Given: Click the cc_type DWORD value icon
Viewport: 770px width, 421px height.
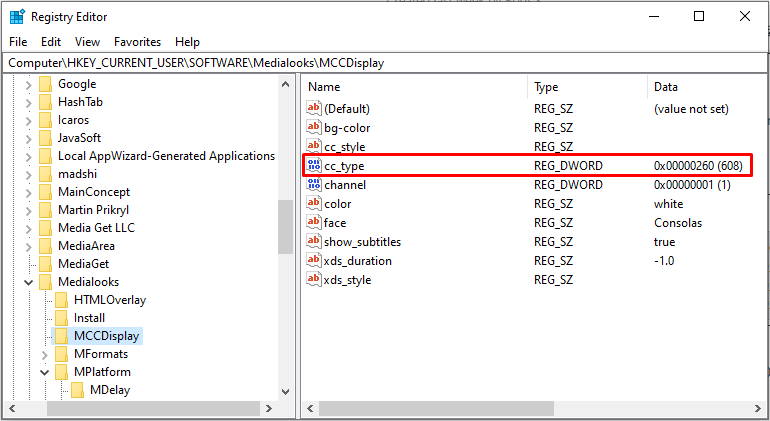Looking at the screenshot, I should (313, 166).
